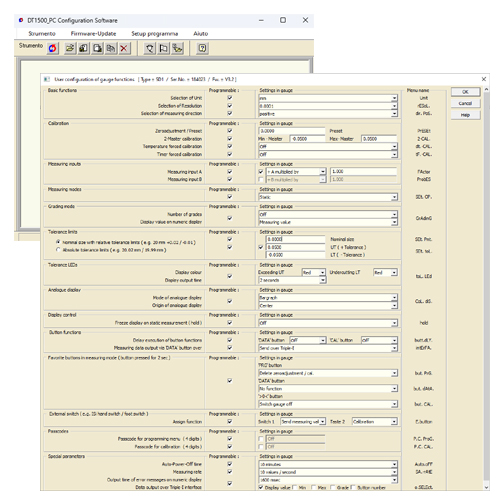Click the greyed-out copy pages toolbar icon
Image resolution: width=500 pixels, height=500 pixels.
111,48
